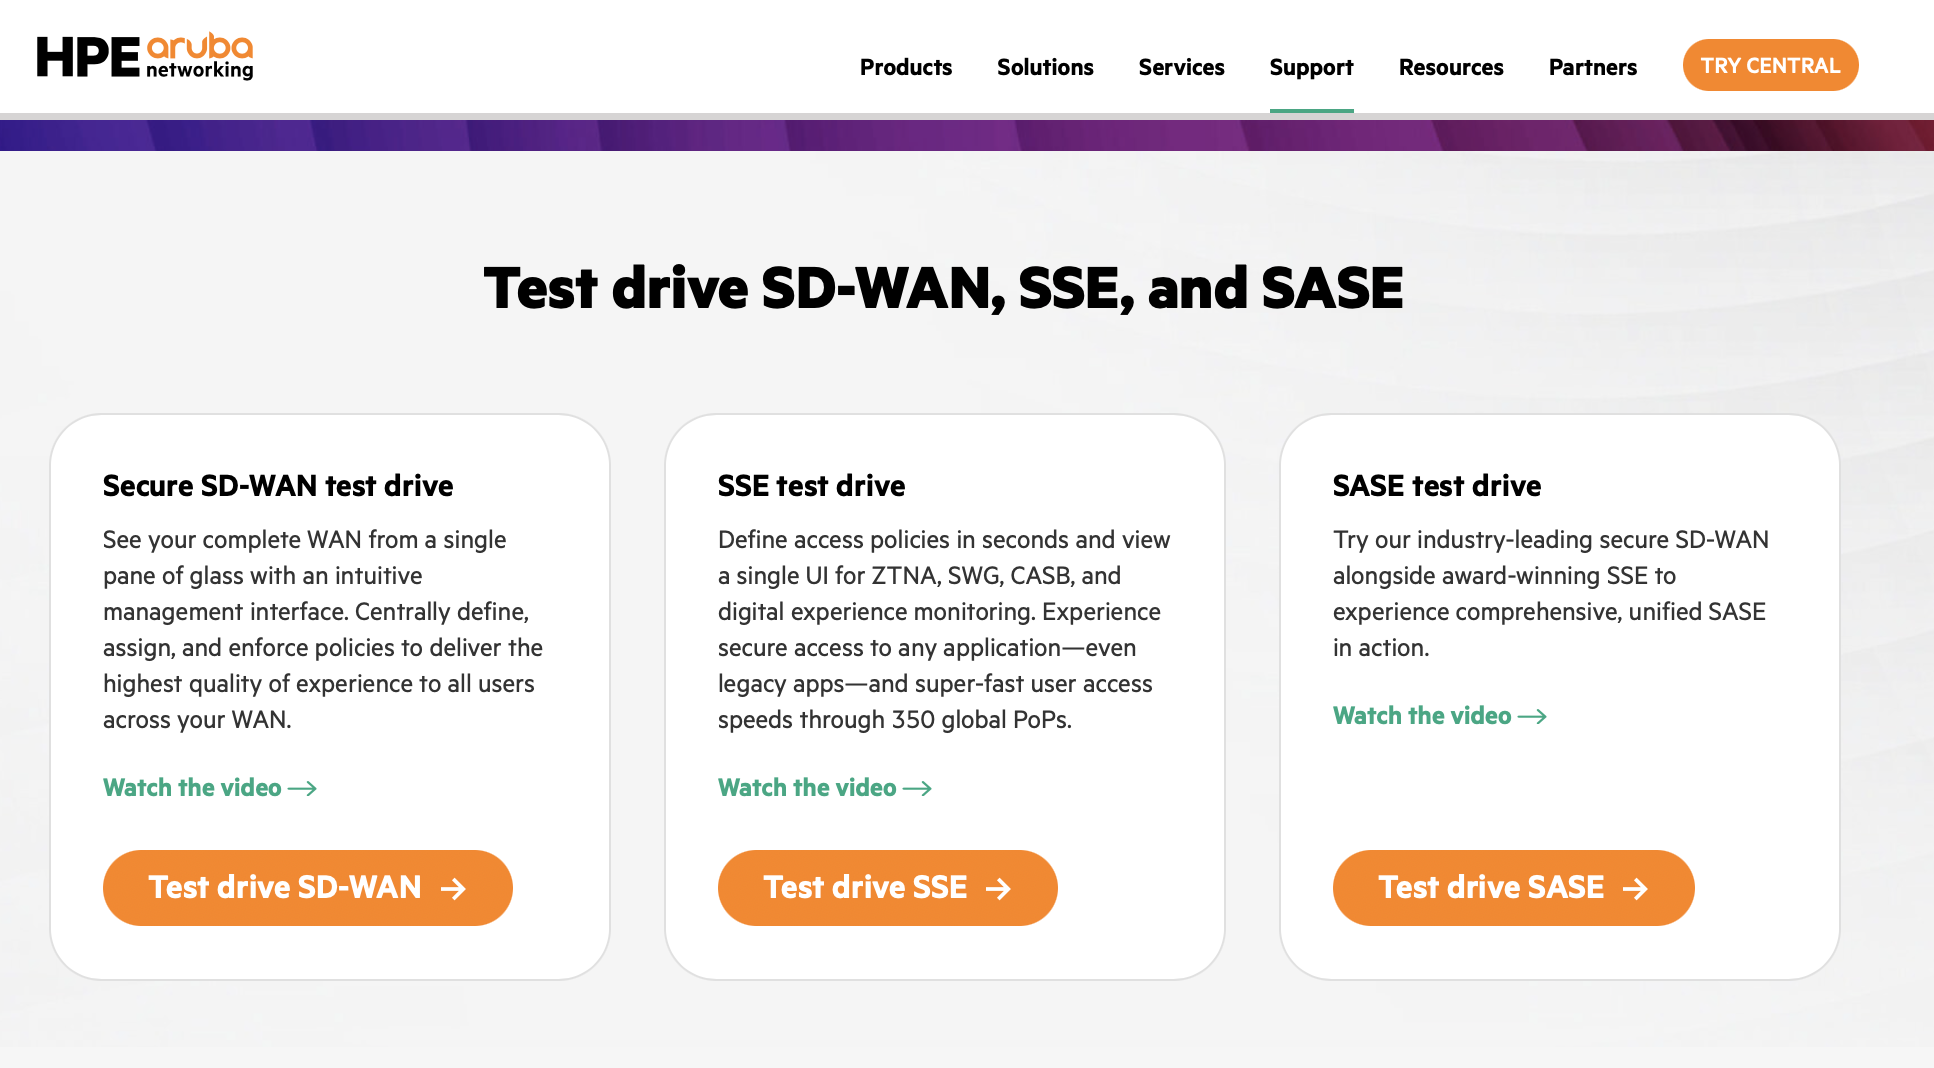Open the Products menu
This screenshot has height=1068, width=1934.
click(x=905, y=67)
